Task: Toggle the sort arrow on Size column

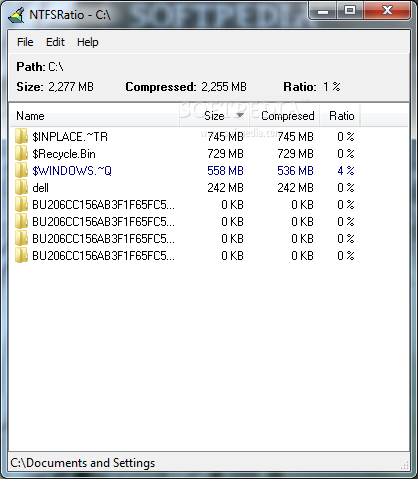Action: [240, 115]
